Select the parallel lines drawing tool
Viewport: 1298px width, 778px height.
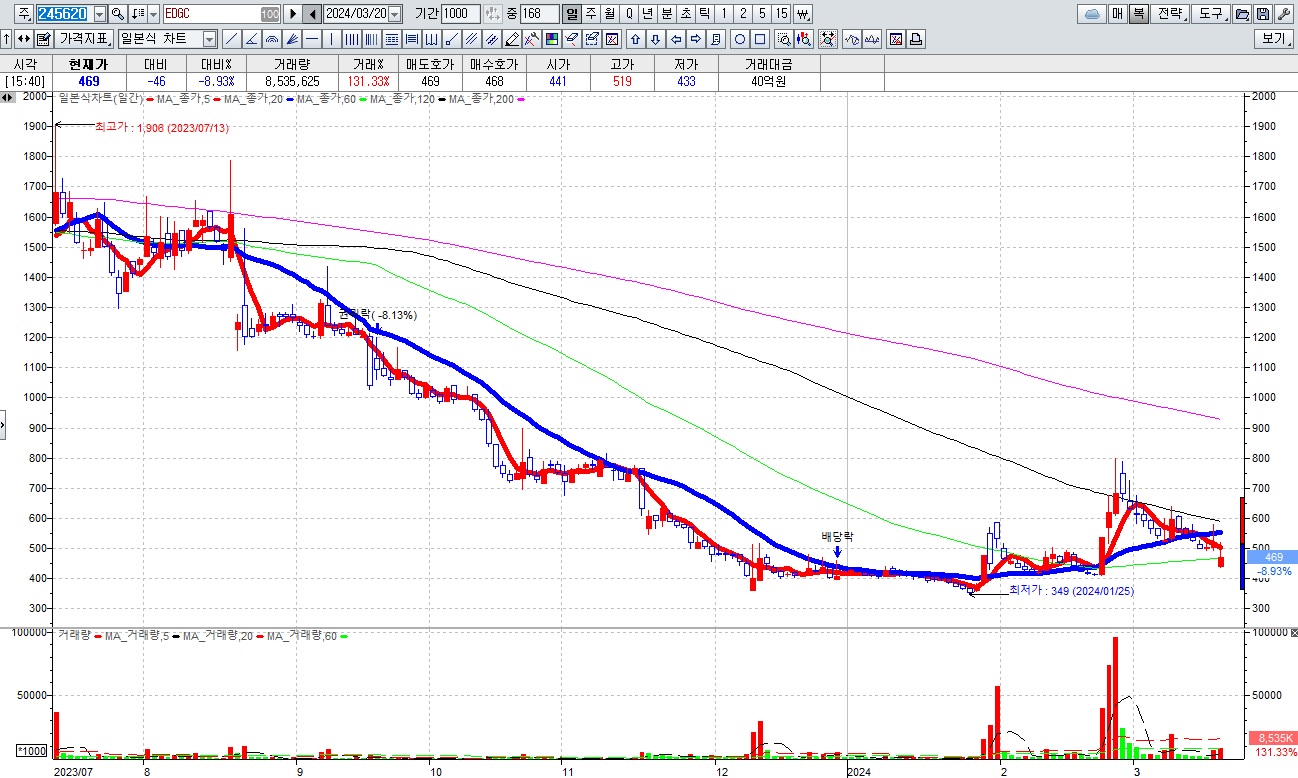coord(470,39)
